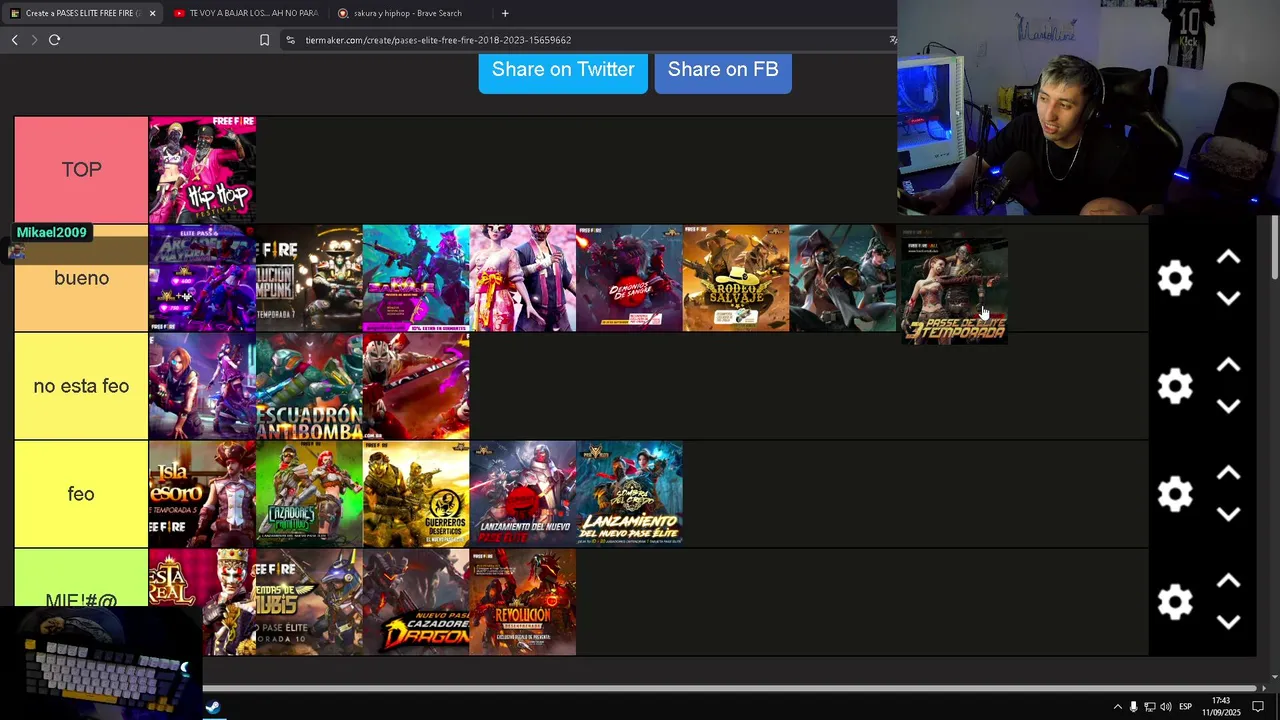Move the bottom MIE row up

(1228, 582)
